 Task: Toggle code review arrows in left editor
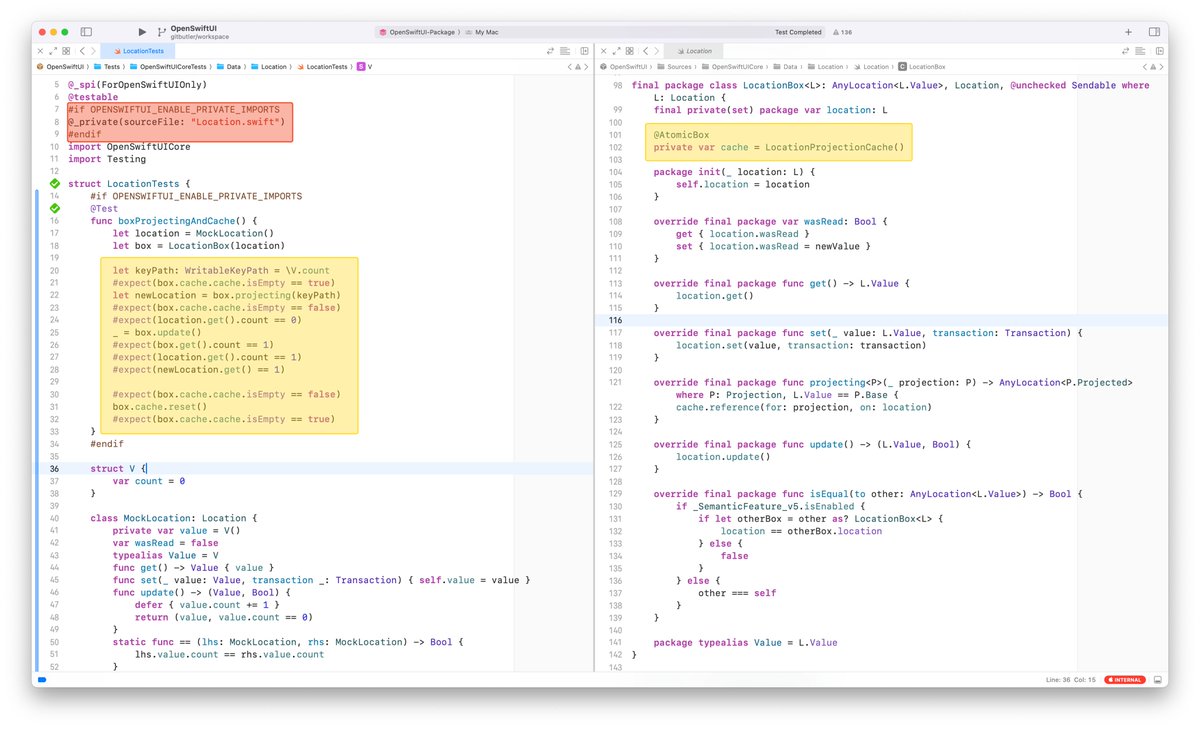(551, 50)
